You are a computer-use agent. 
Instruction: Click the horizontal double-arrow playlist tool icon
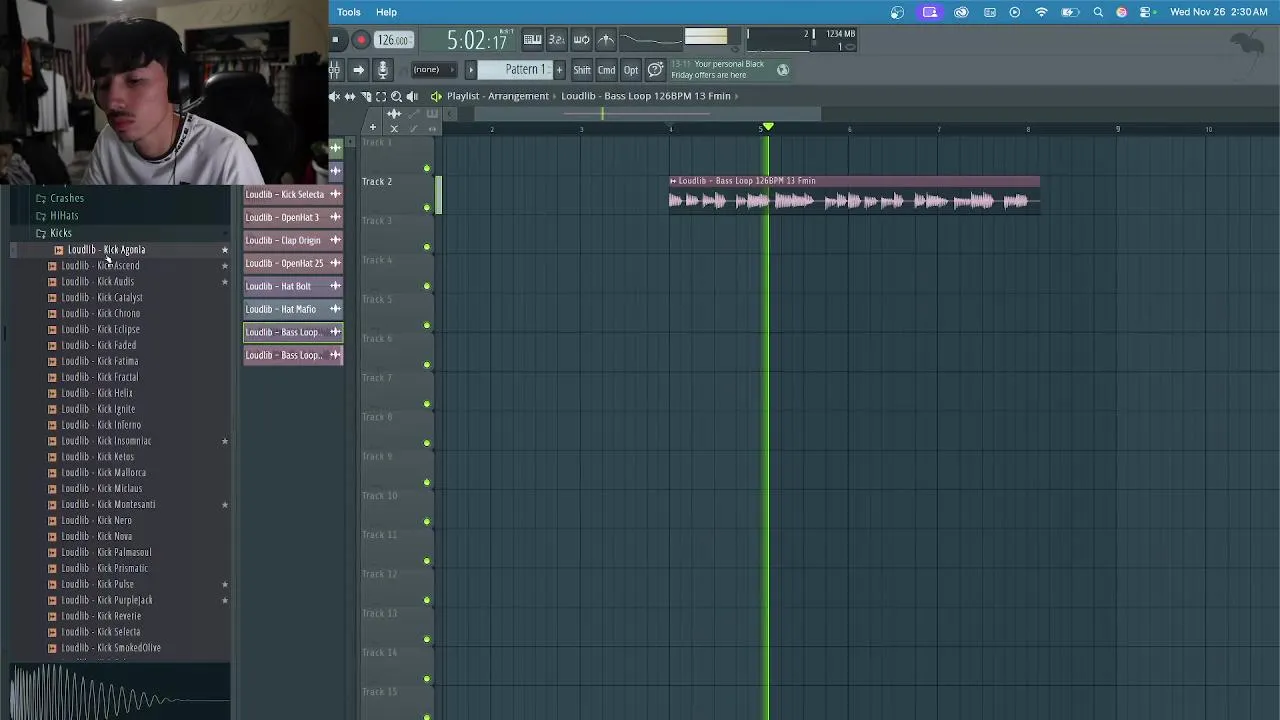click(350, 96)
